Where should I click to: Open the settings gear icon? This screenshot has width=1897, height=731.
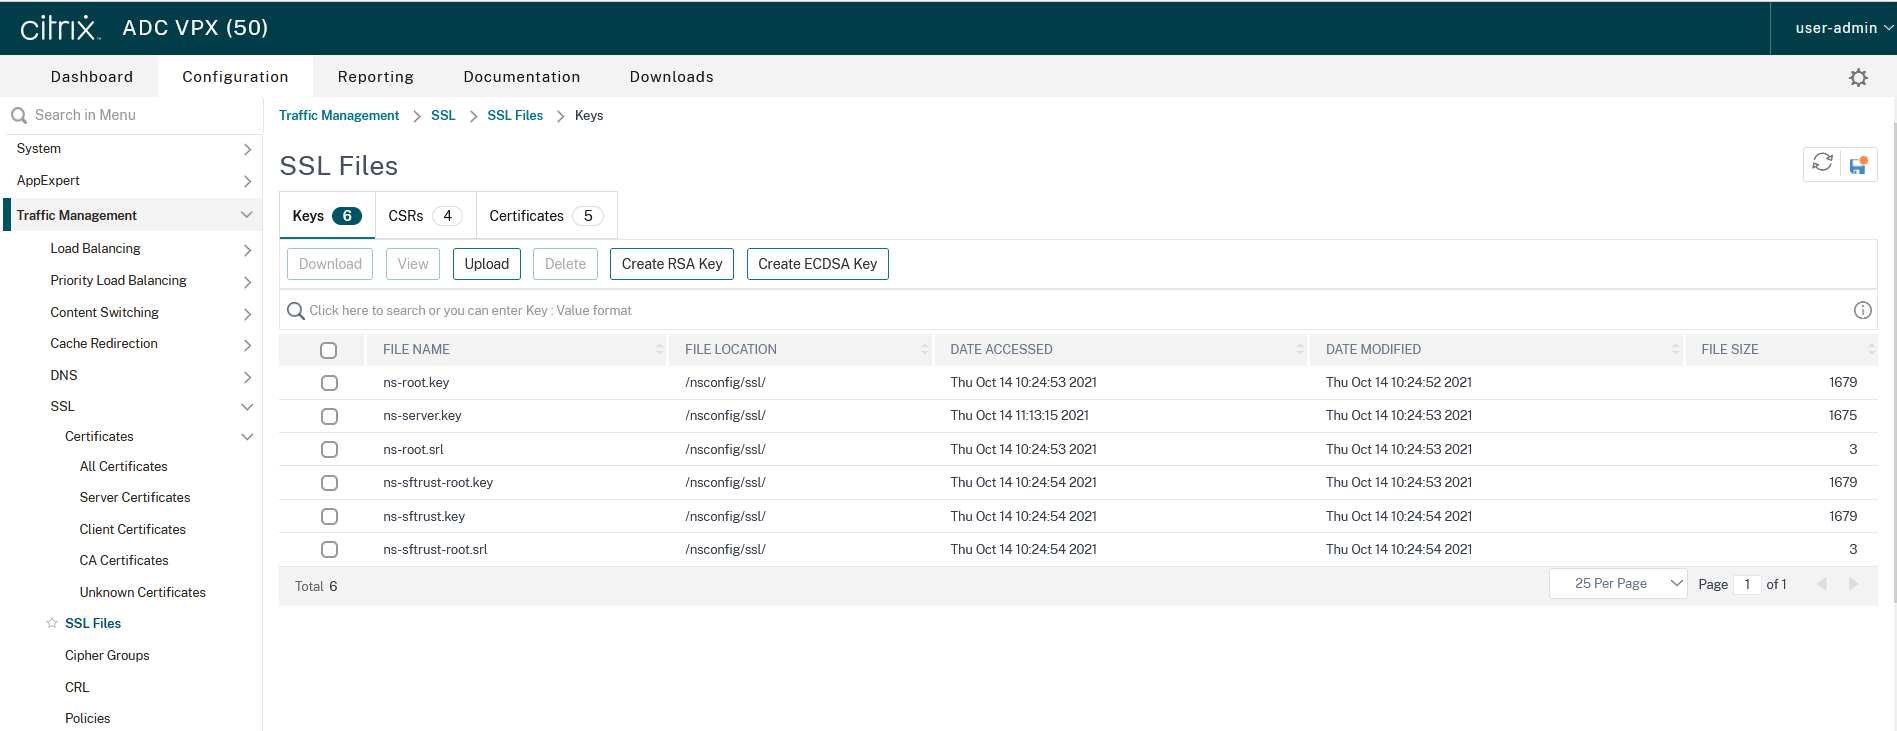point(1858,78)
